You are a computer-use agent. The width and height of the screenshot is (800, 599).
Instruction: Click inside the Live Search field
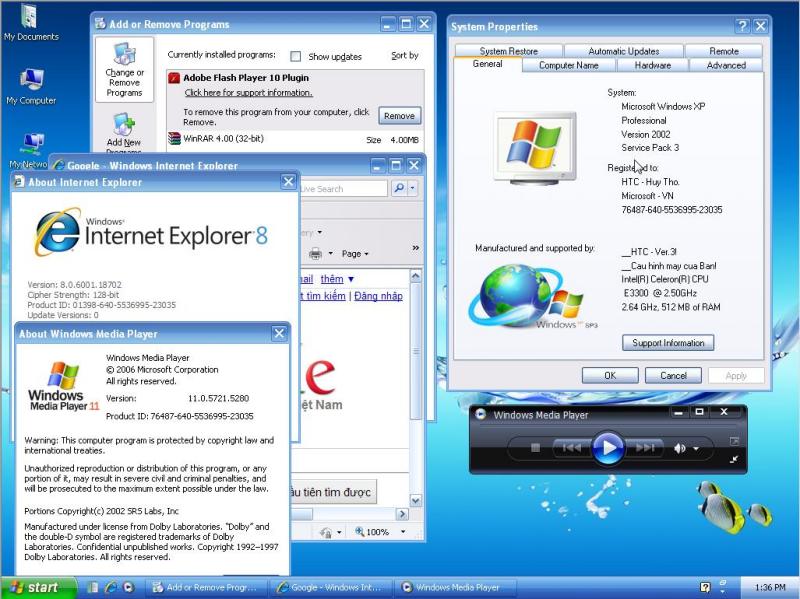pyautogui.click(x=345, y=189)
